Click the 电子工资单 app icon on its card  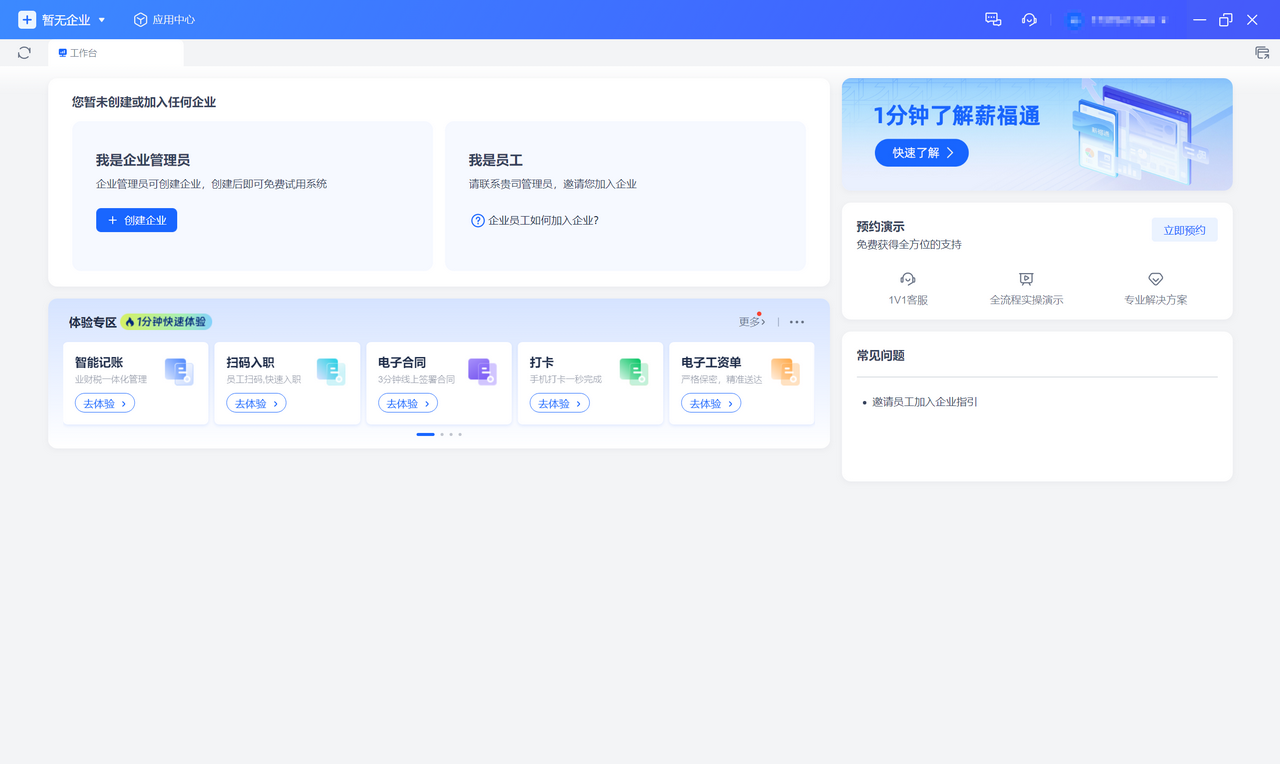tap(786, 371)
